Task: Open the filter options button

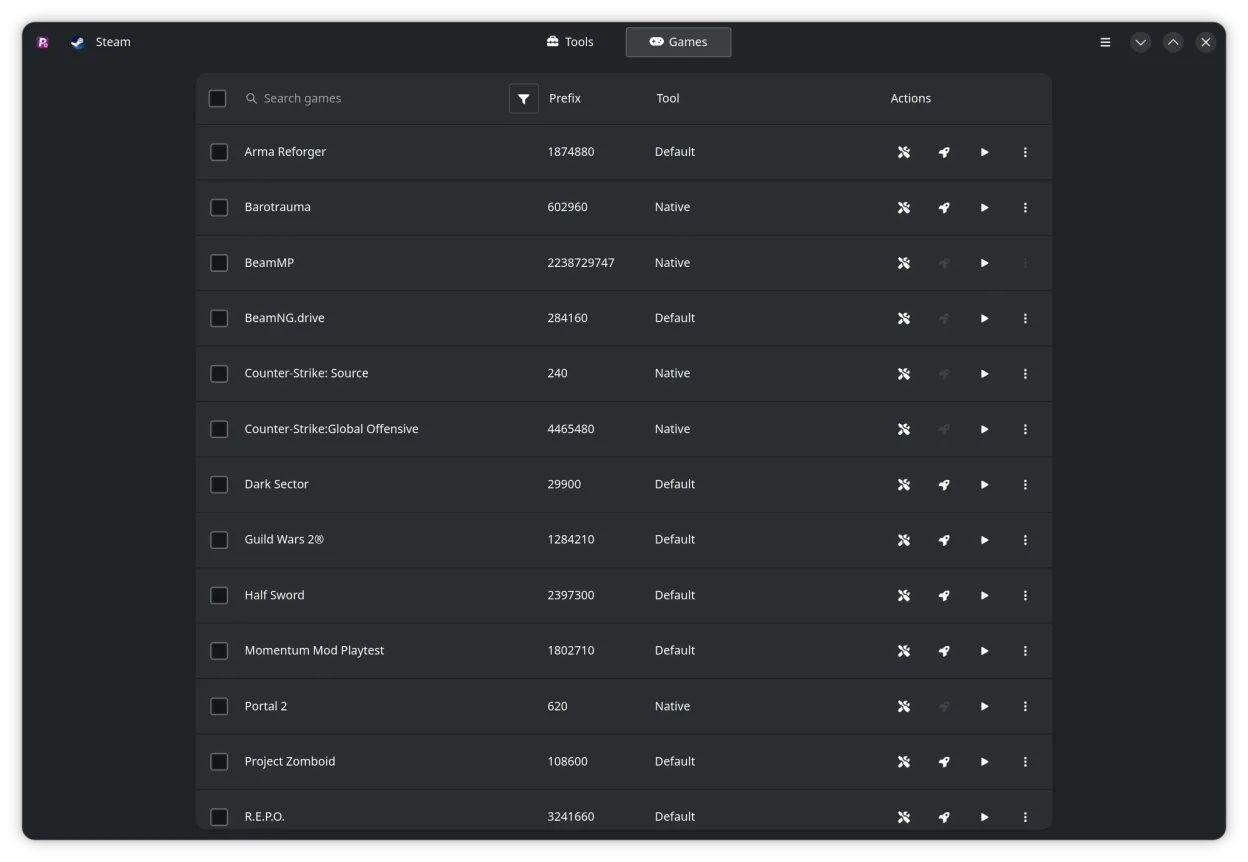Action: tap(523, 98)
